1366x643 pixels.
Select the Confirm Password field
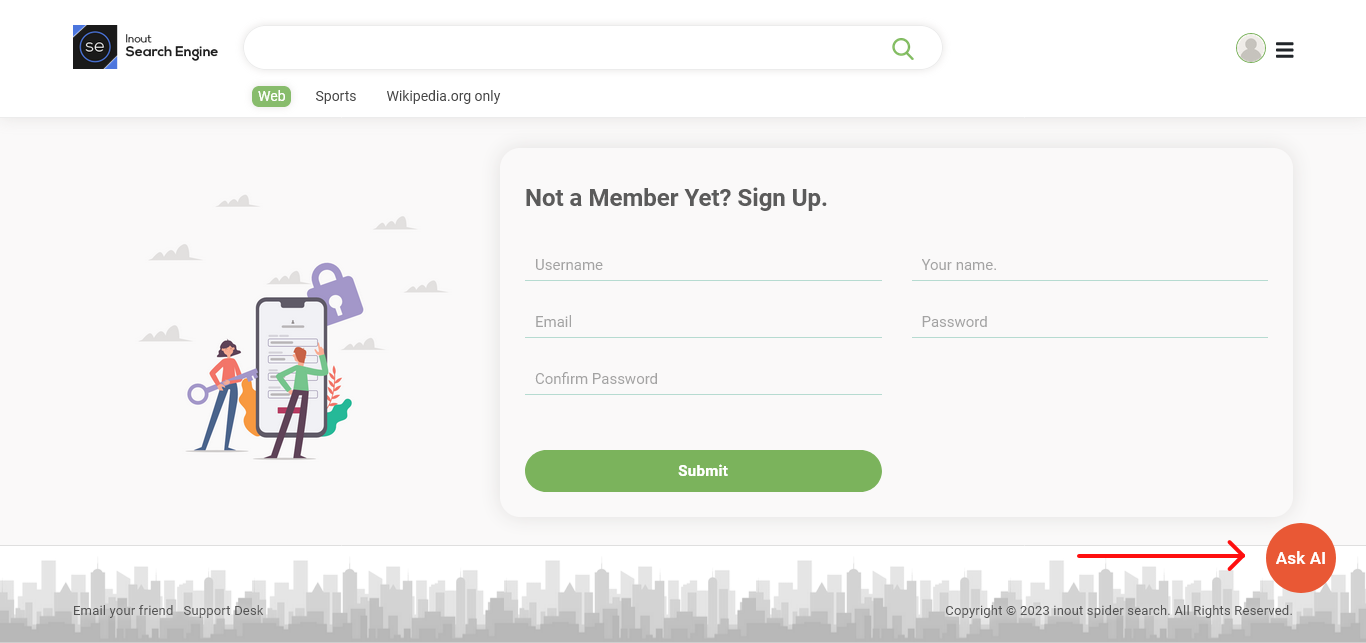(703, 379)
